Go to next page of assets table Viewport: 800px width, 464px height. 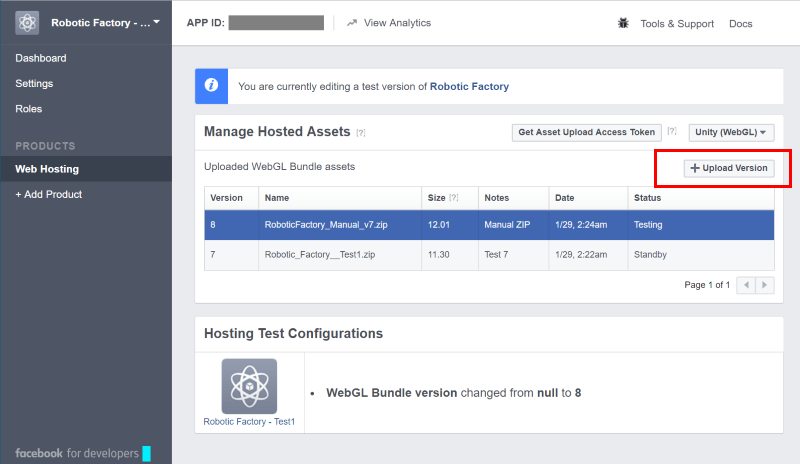click(765, 285)
